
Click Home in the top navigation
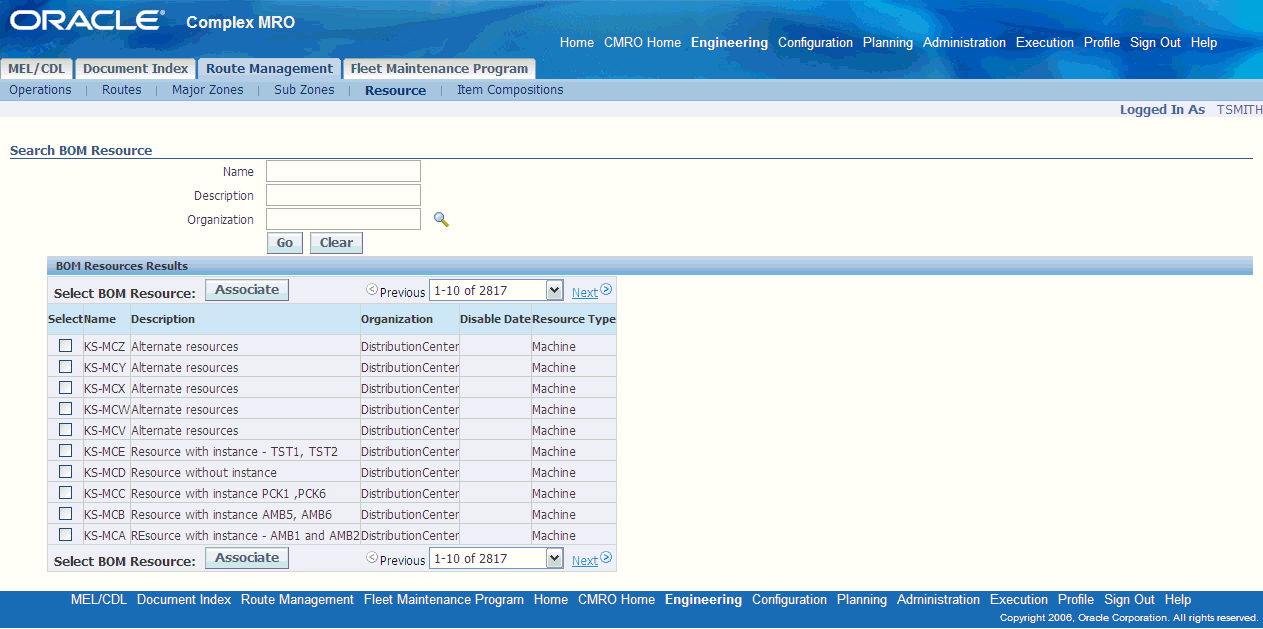[577, 43]
